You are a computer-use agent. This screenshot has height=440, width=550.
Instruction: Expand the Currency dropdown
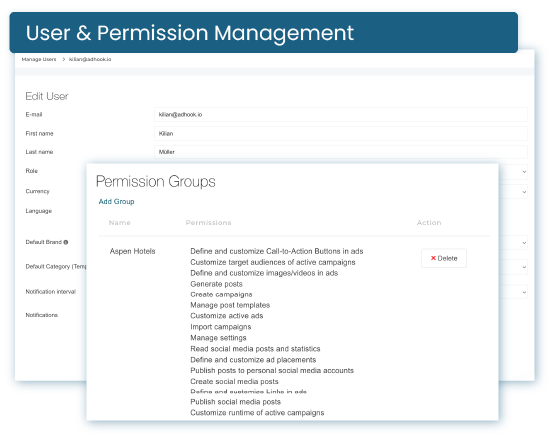[524, 192]
